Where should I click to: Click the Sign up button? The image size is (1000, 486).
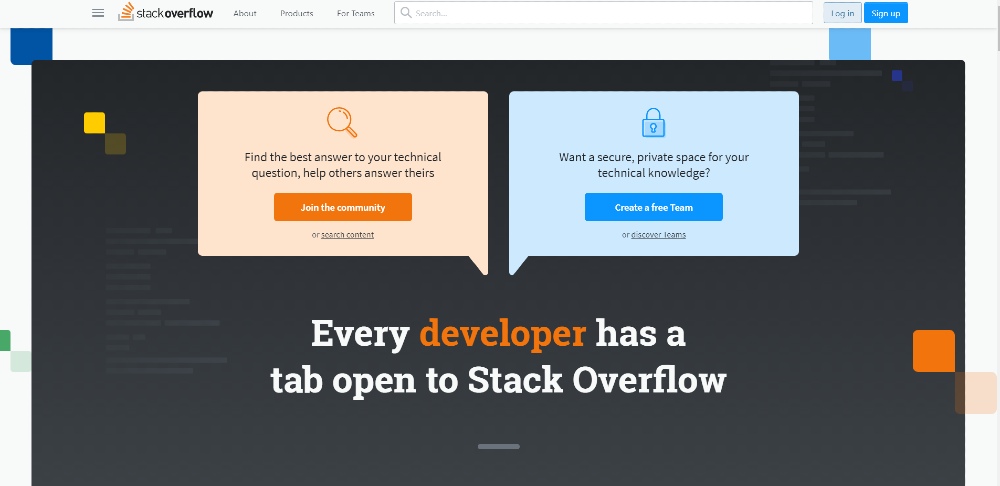pos(886,13)
